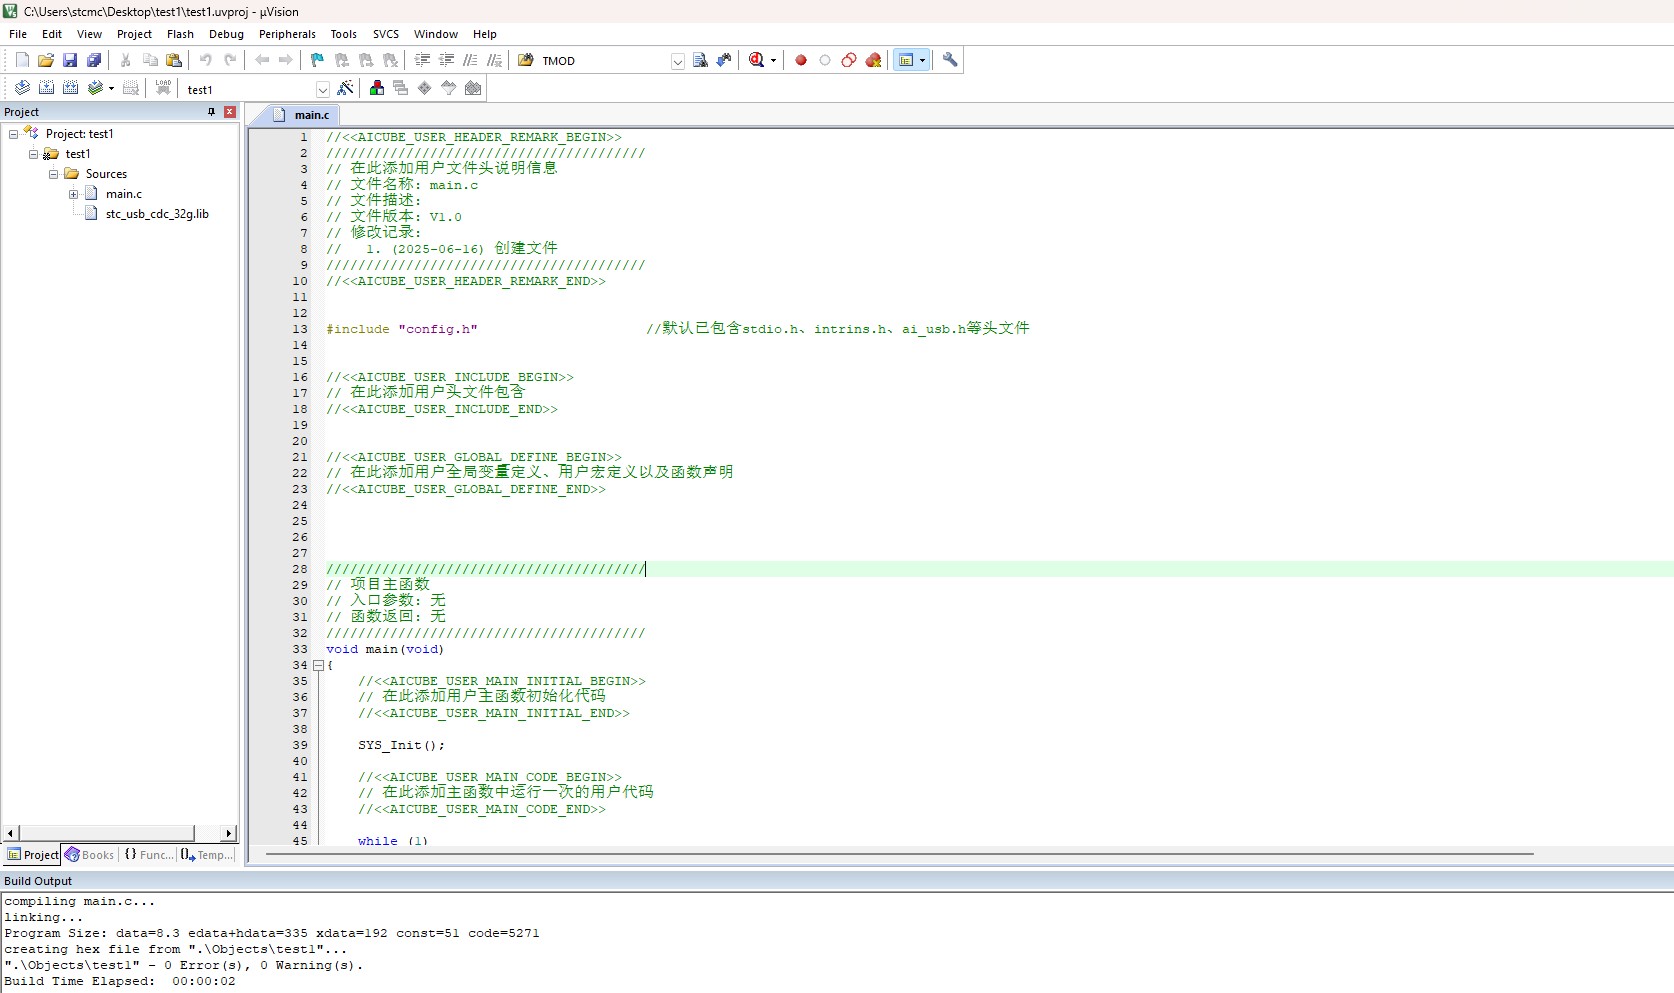1674x993 pixels.
Task: Collapse the Project: test1 tree node
Action: [x=13, y=134]
